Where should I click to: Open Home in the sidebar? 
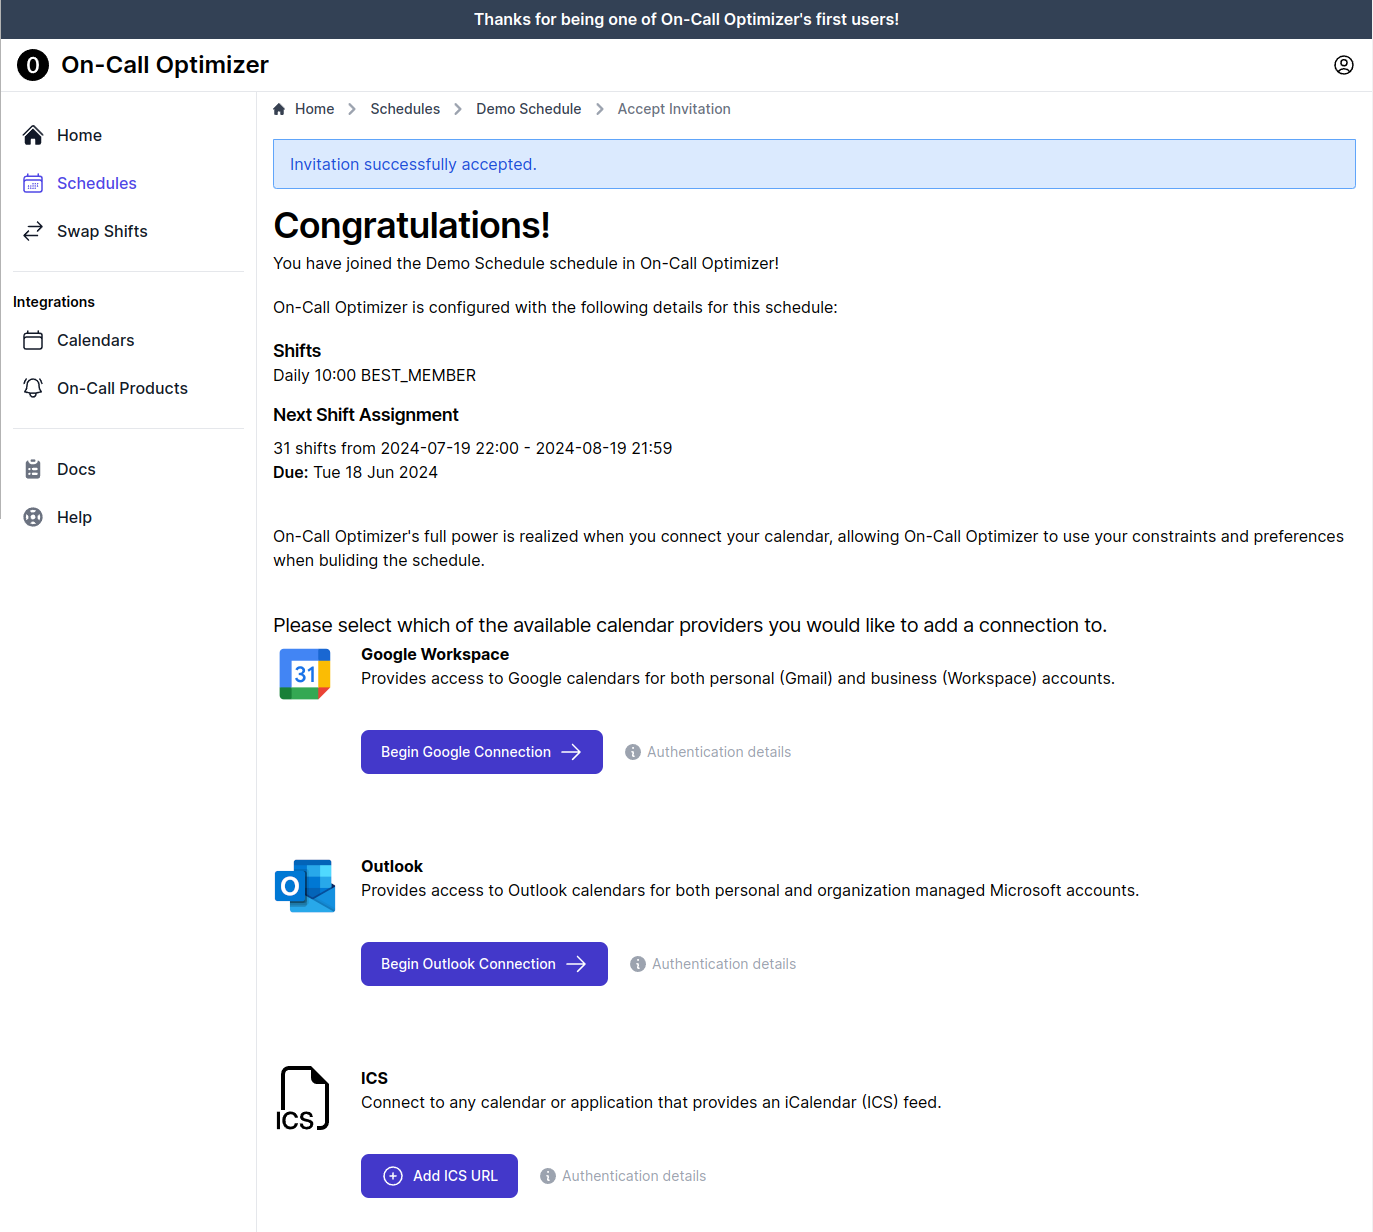pyautogui.click(x=79, y=135)
